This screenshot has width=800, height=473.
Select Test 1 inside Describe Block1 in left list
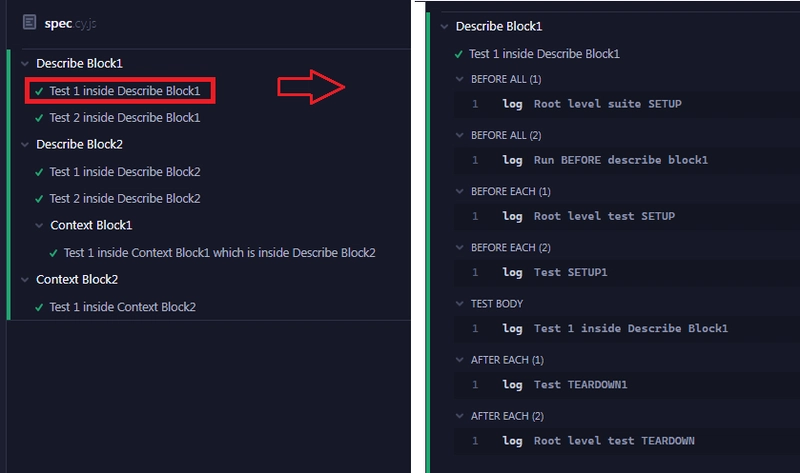click(x=125, y=91)
